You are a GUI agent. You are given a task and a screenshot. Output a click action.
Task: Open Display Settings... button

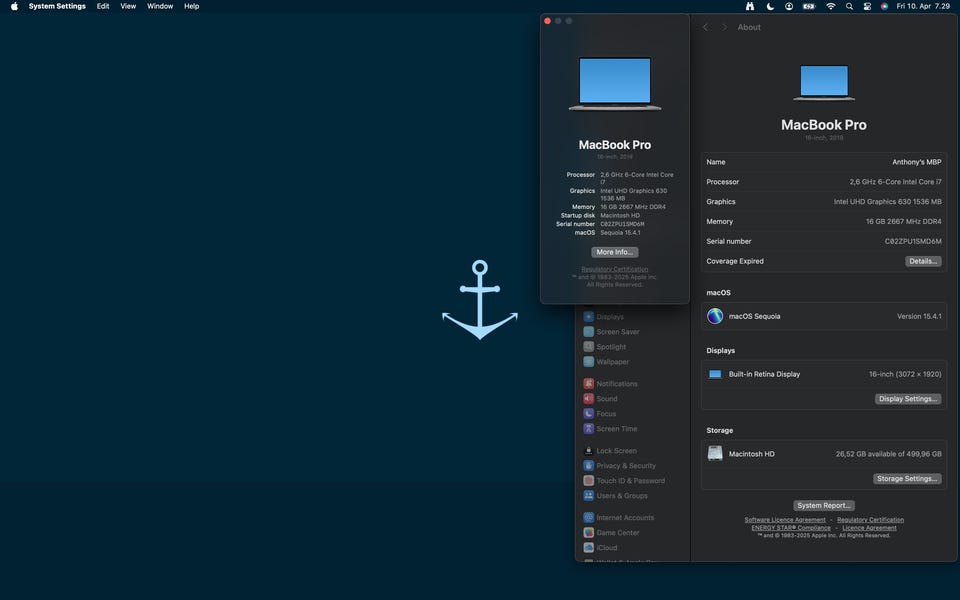[908, 399]
